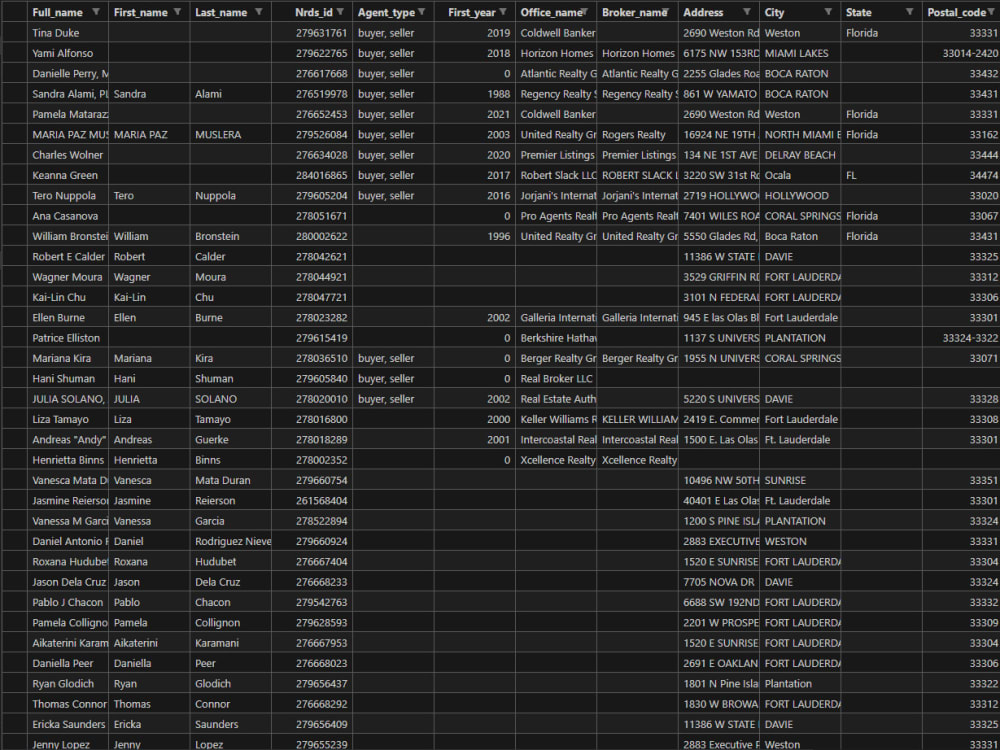
Task: Select last name cell Calder
Action: (230, 257)
